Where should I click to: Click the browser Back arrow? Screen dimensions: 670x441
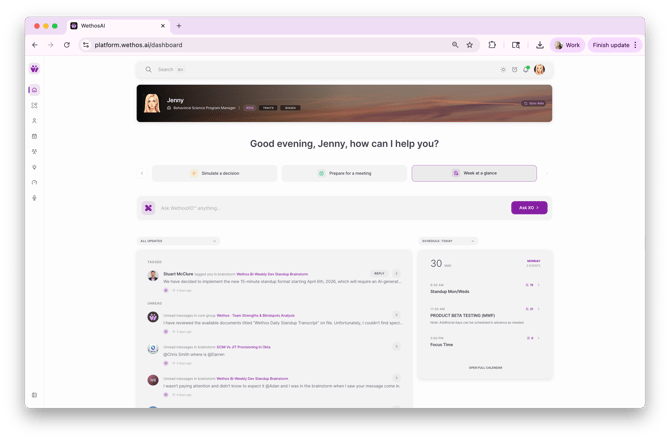35,45
